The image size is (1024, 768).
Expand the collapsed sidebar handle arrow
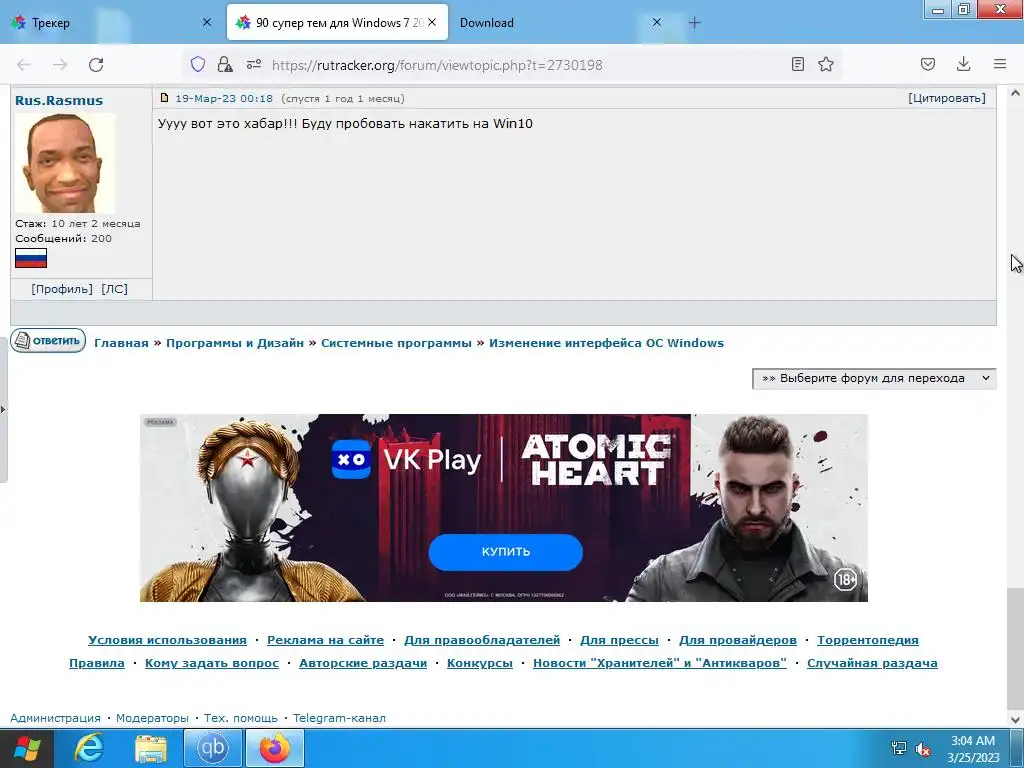[3, 409]
